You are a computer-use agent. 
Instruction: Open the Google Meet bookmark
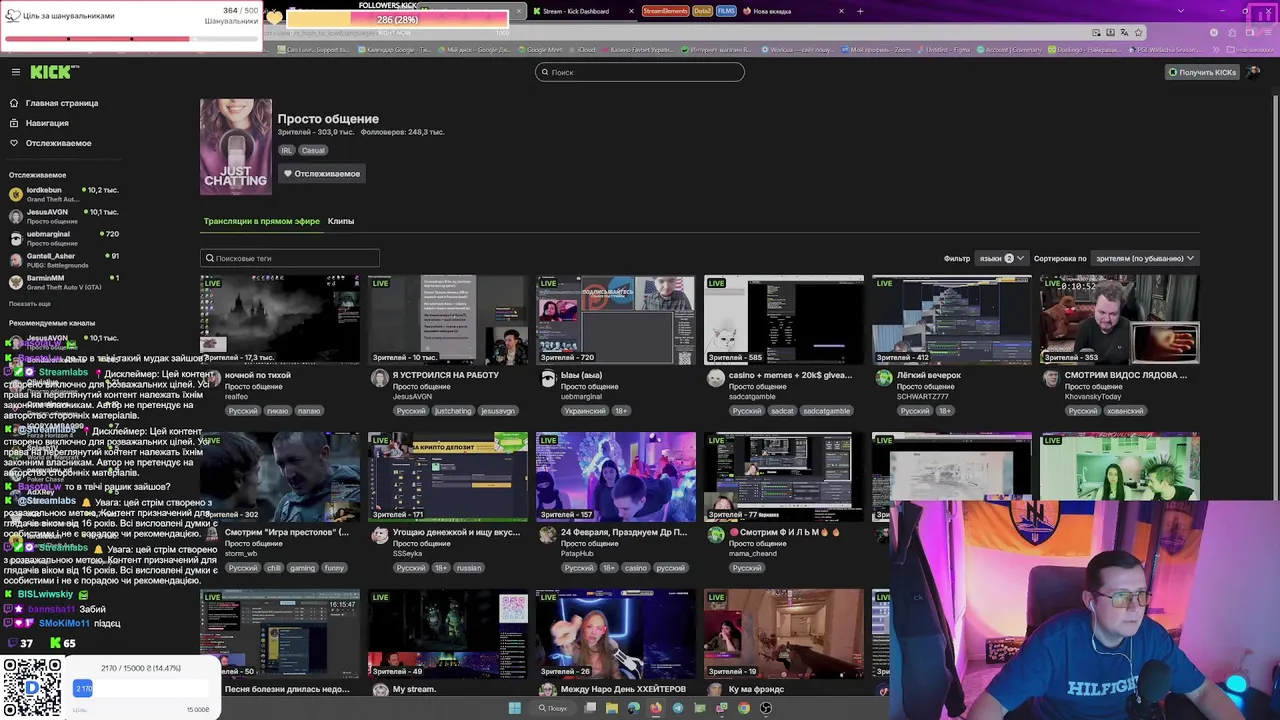click(540, 50)
